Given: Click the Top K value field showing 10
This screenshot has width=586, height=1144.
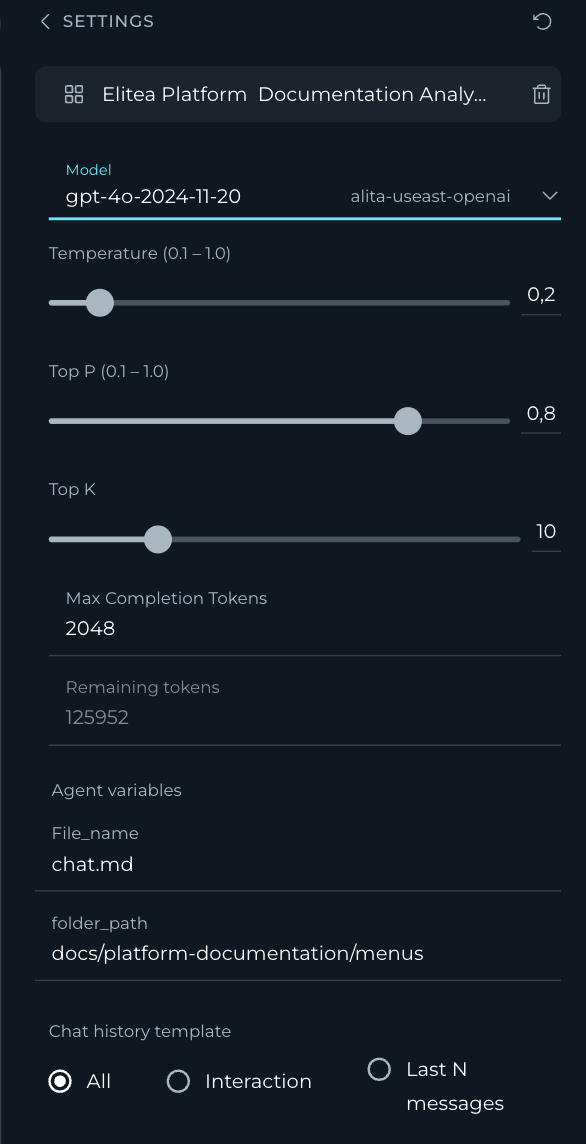Looking at the screenshot, I should click(x=546, y=532).
